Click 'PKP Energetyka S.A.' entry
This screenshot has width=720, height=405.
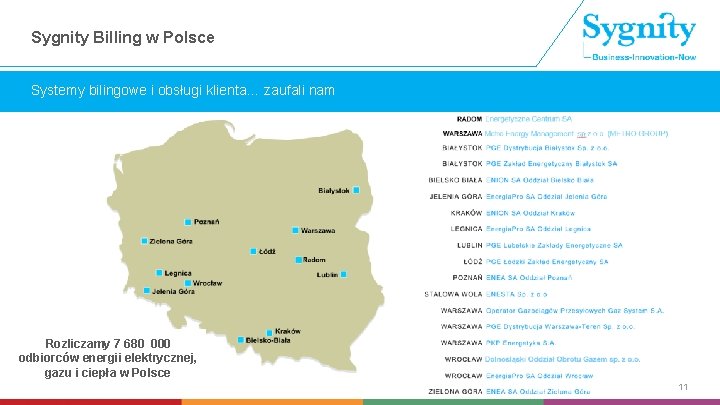click(521, 343)
